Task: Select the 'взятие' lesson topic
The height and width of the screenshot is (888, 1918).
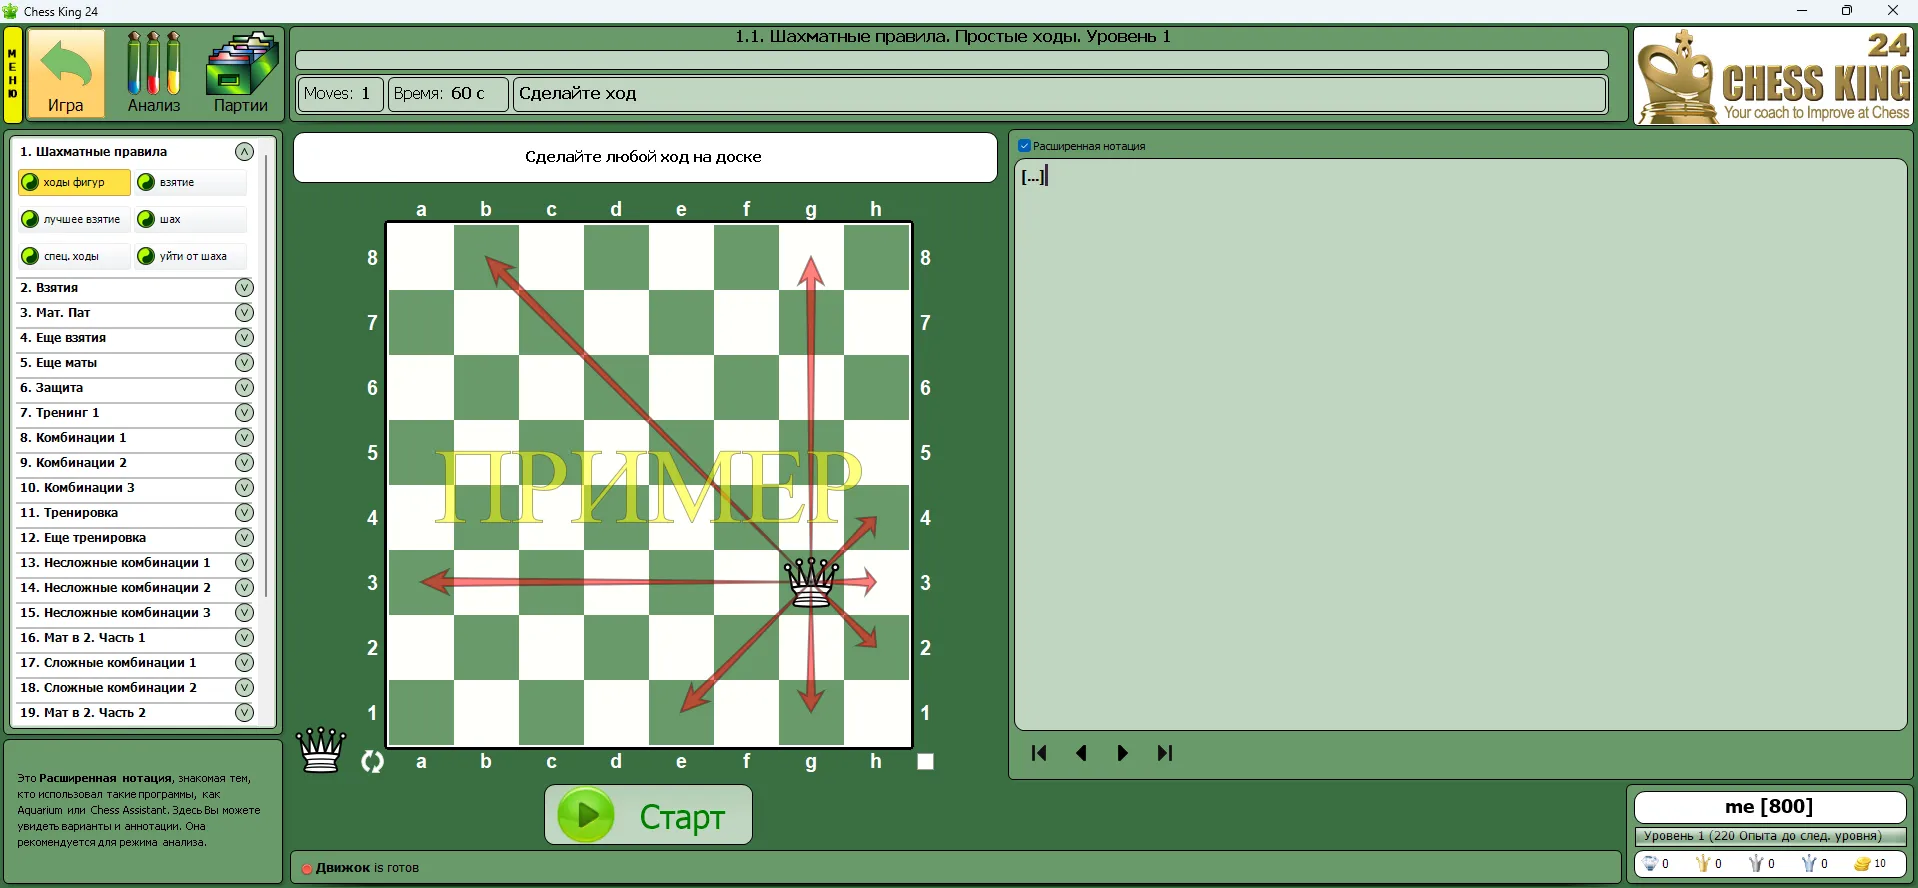Action: [190, 182]
